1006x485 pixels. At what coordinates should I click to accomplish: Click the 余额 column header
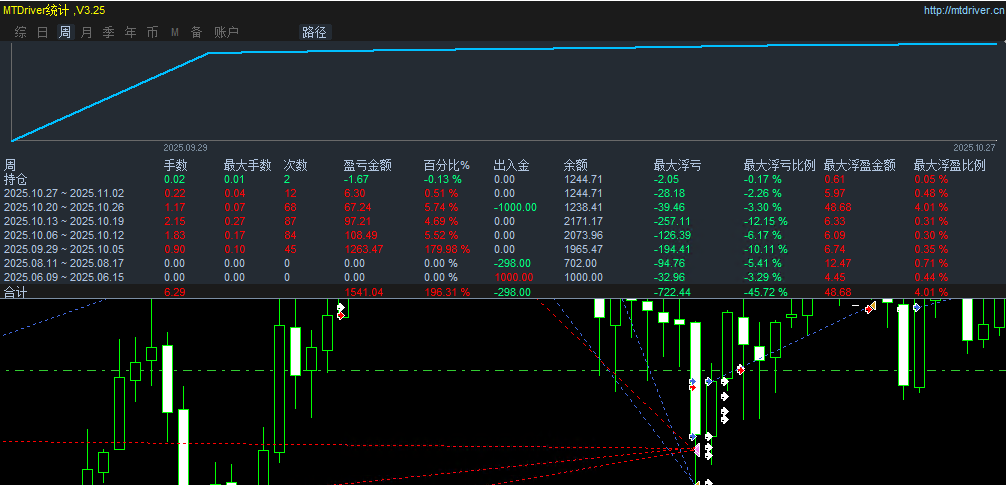(575, 166)
